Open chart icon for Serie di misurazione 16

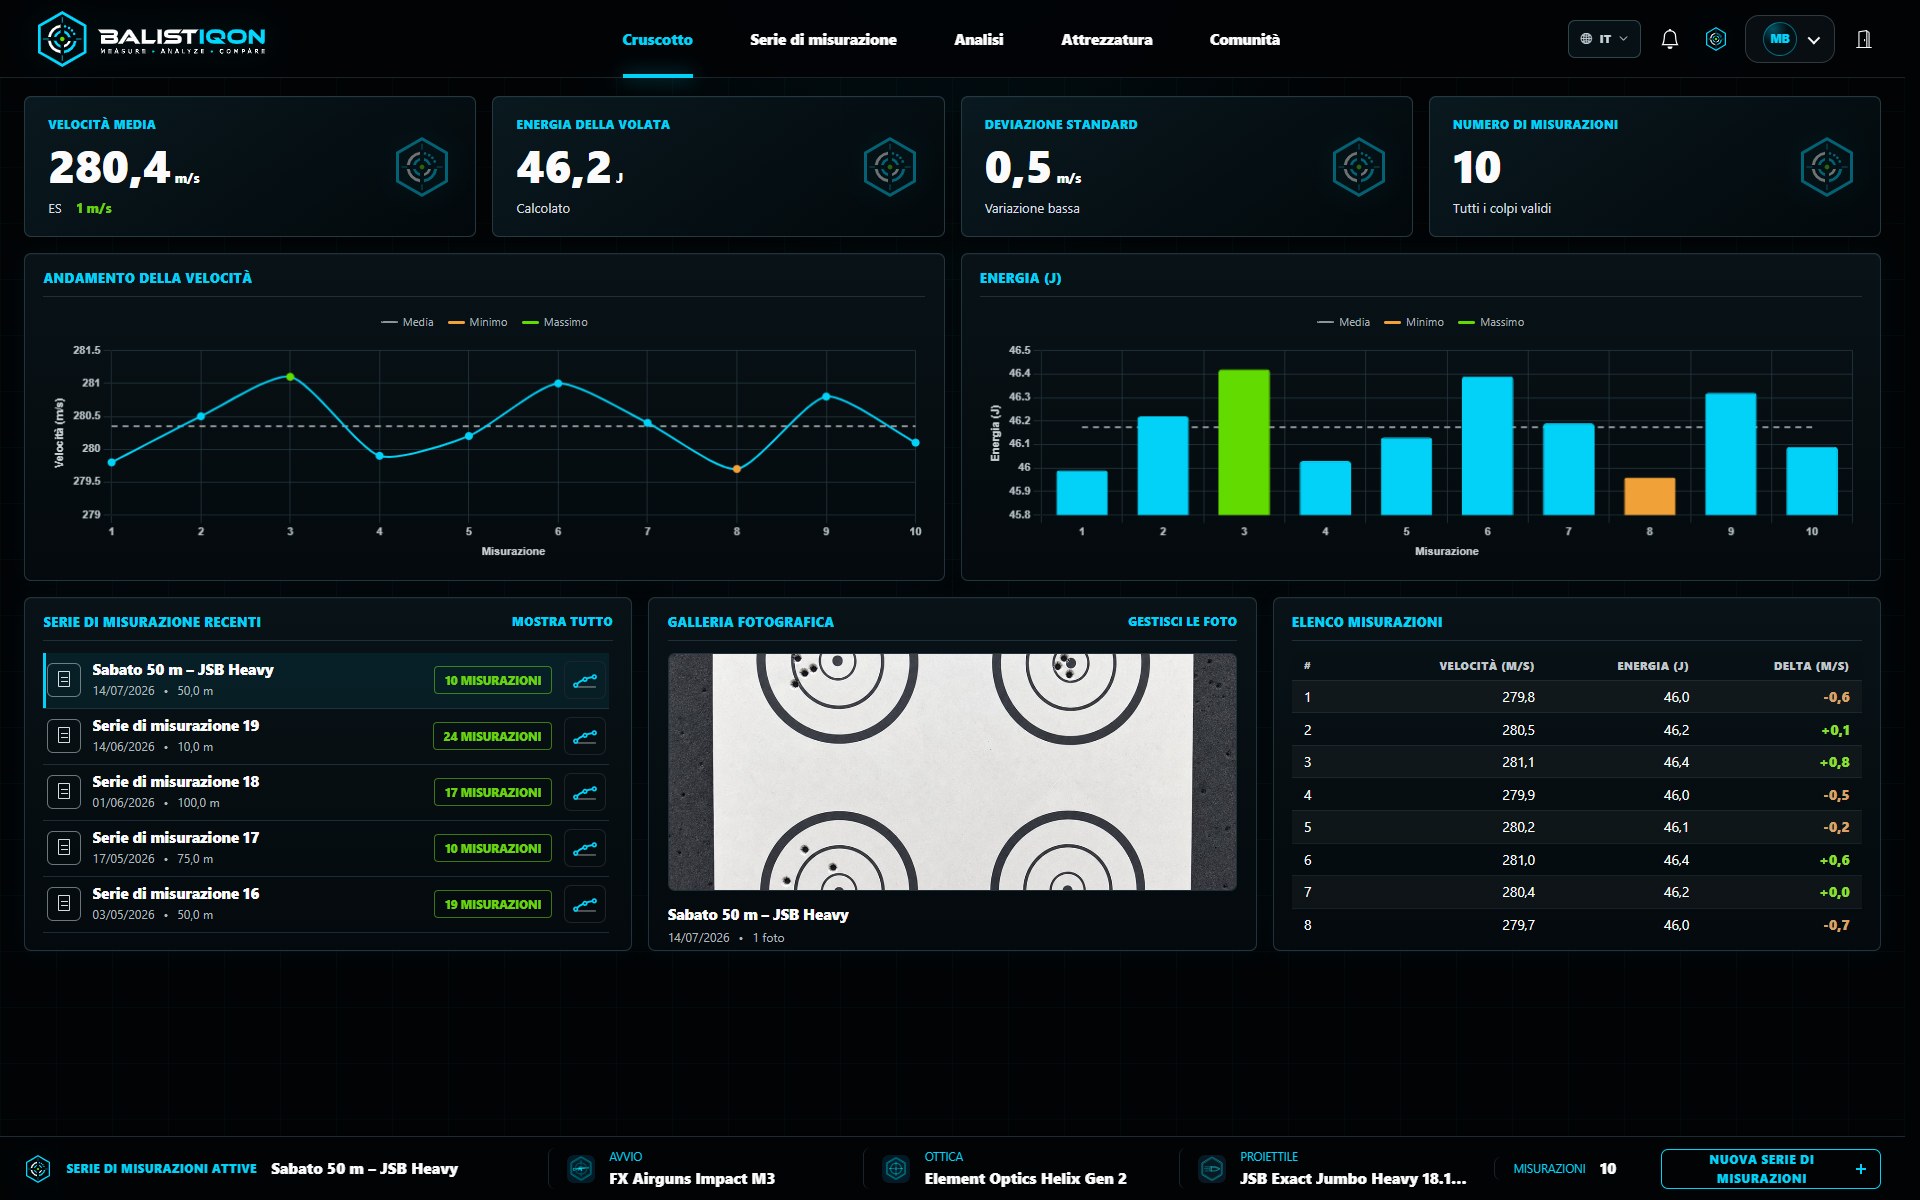585,905
